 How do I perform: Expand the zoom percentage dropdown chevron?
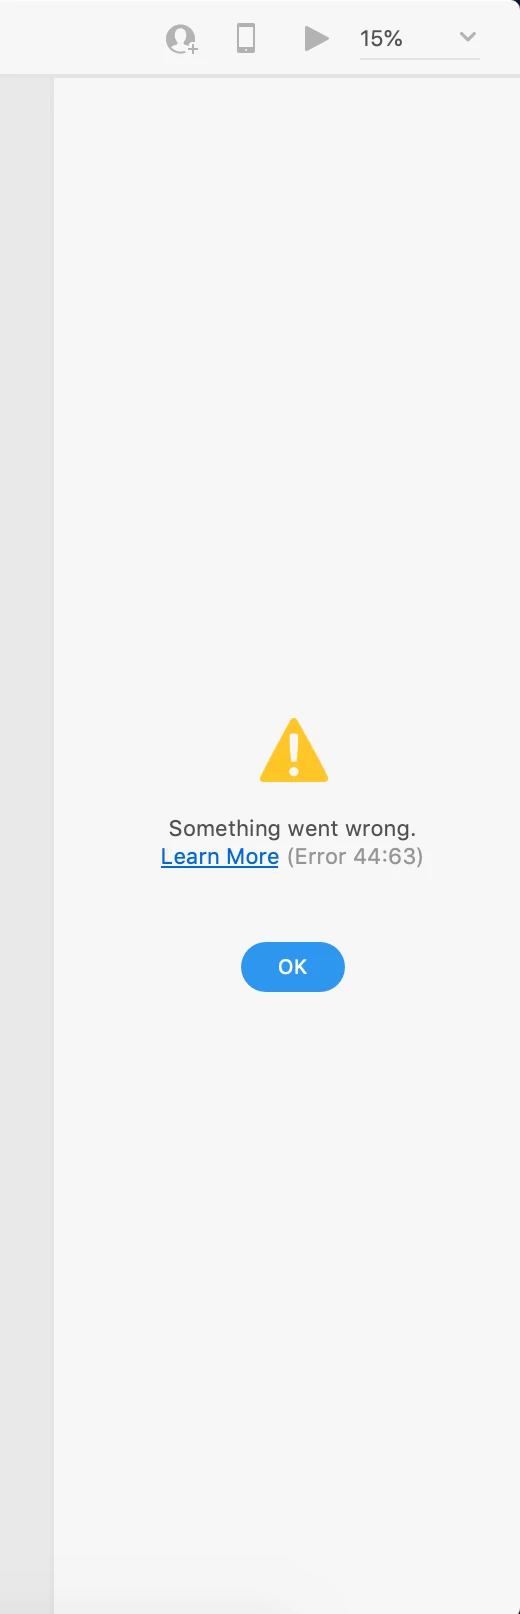pos(467,37)
